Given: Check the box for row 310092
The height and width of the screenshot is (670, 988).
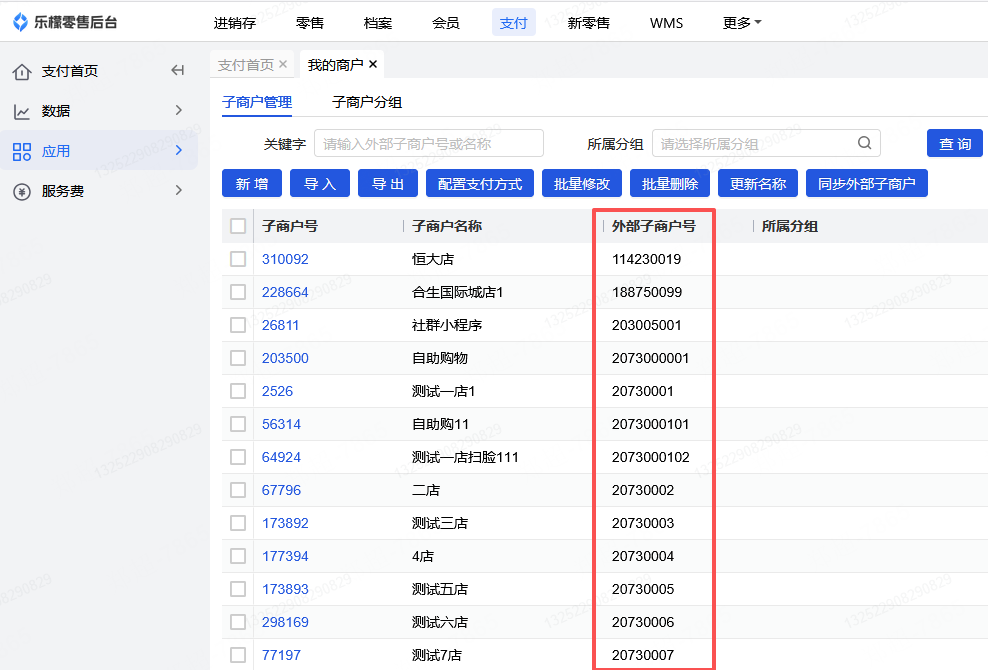Looking at the screenshot, I should 238,259.
